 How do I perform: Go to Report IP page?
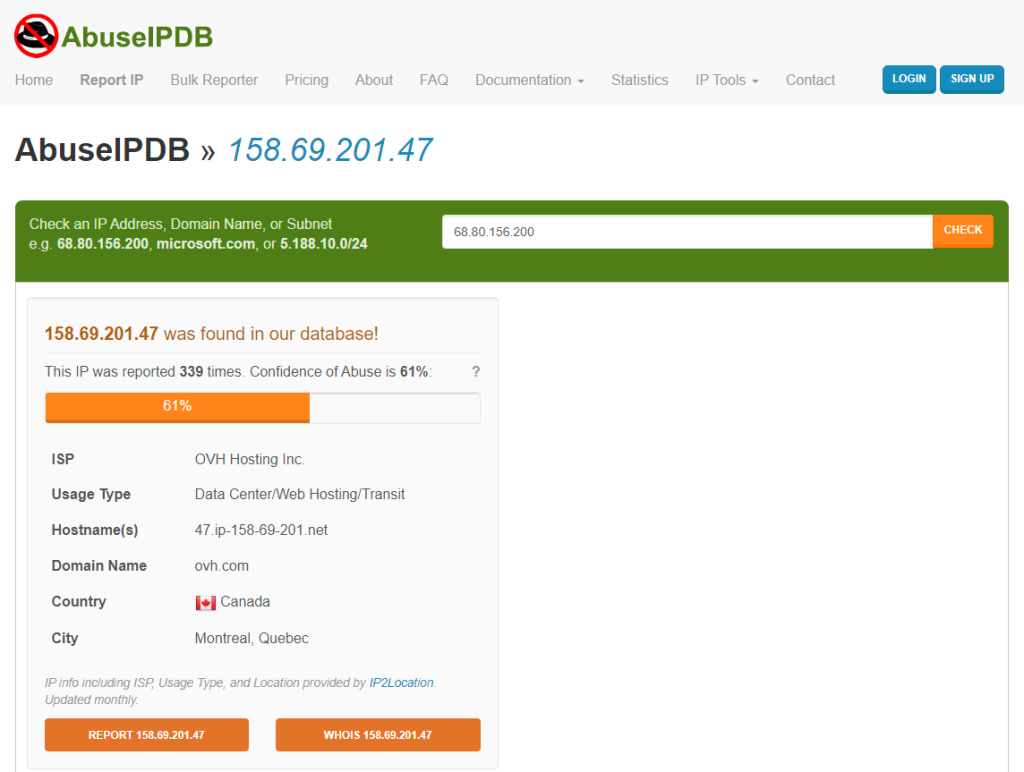(112, 80)
